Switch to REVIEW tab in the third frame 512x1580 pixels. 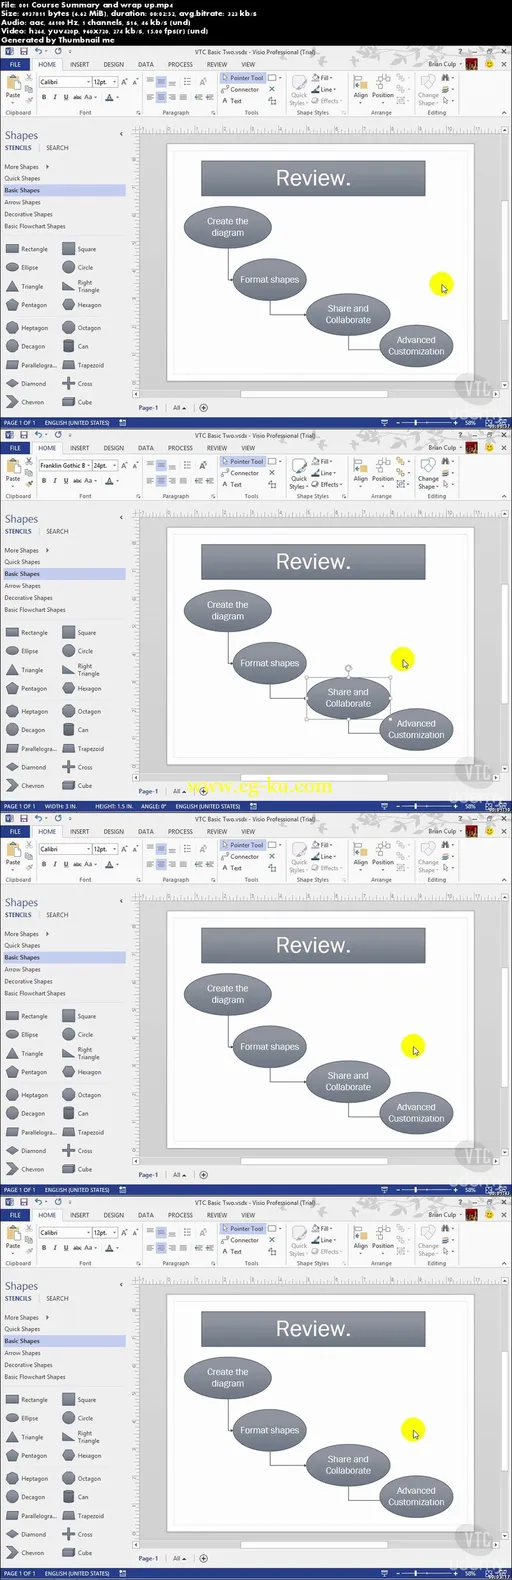point(217,831)
